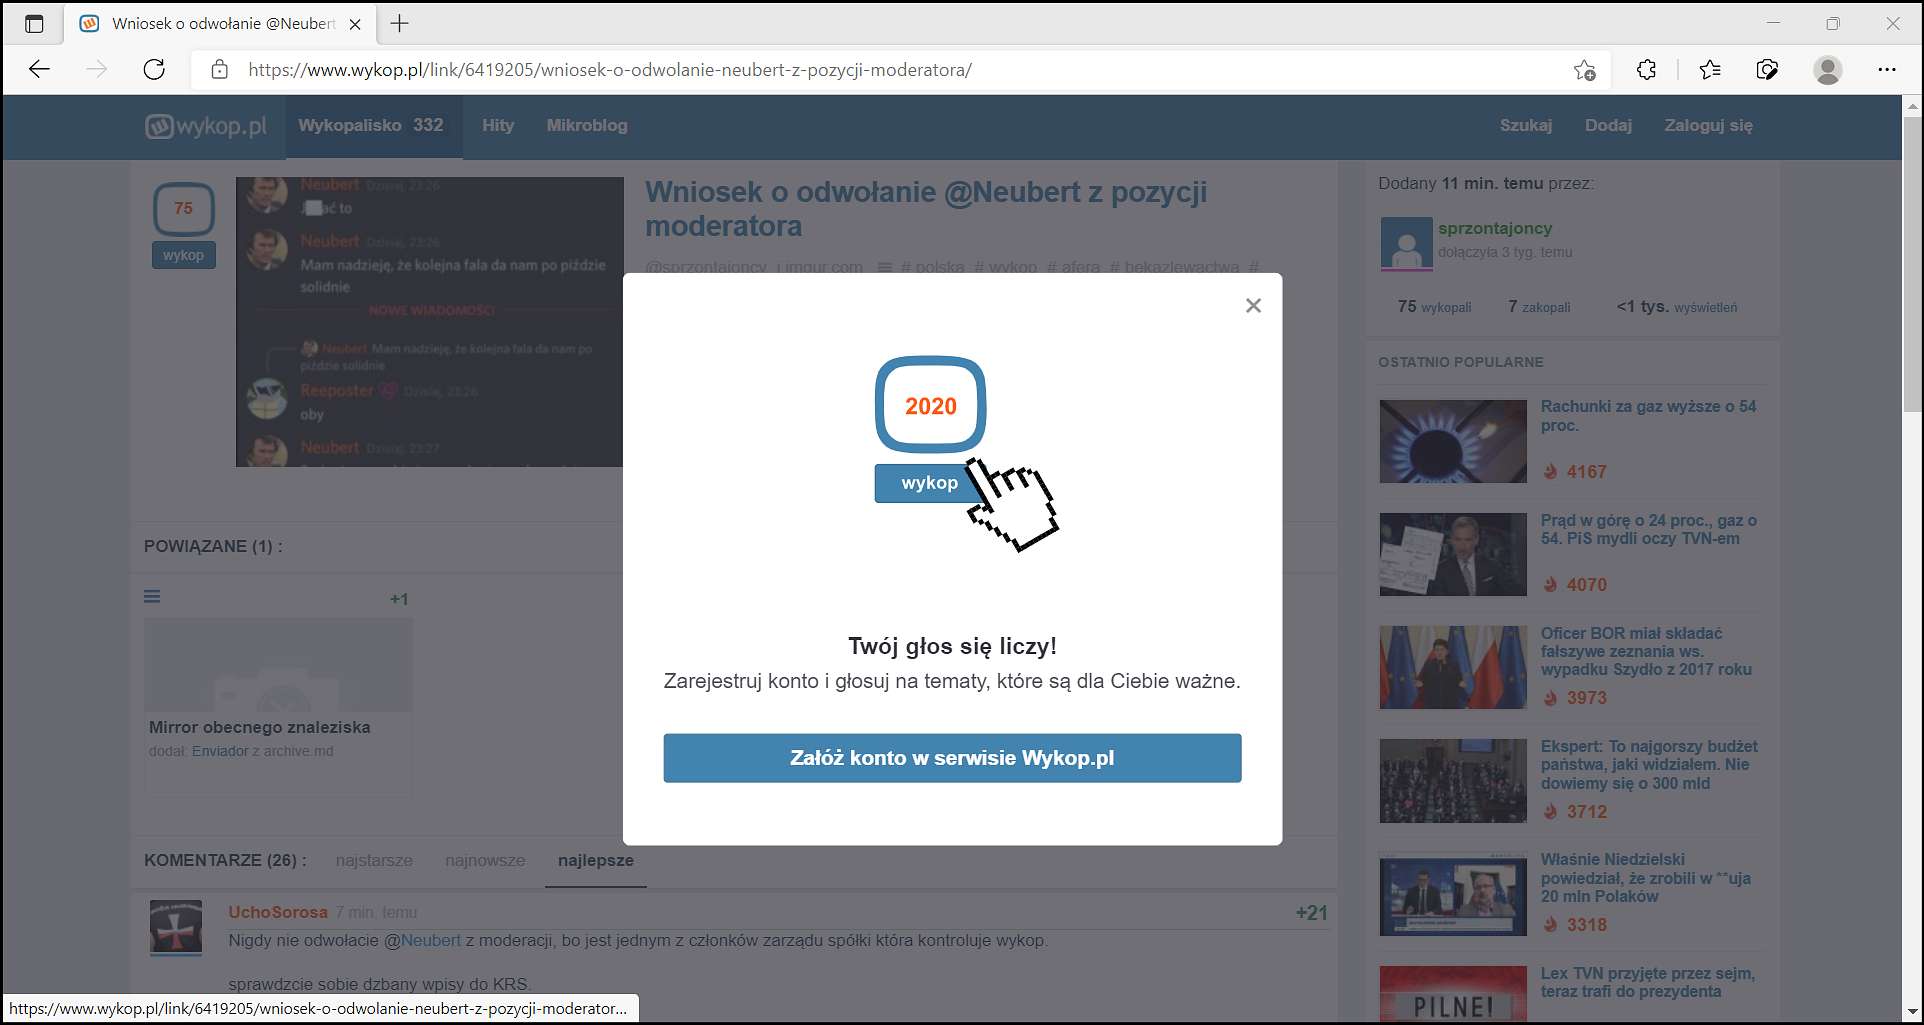This screenshot has height=1025, width=1924.
Task: Open the browser Extensions puzzle icon
Action: (1646, 70)
